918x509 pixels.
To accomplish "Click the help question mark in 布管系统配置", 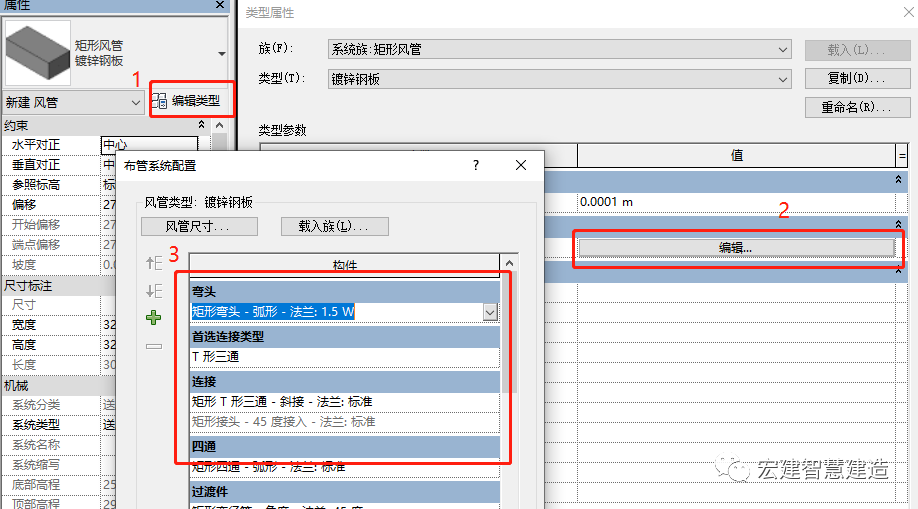I will coord(476,165).
